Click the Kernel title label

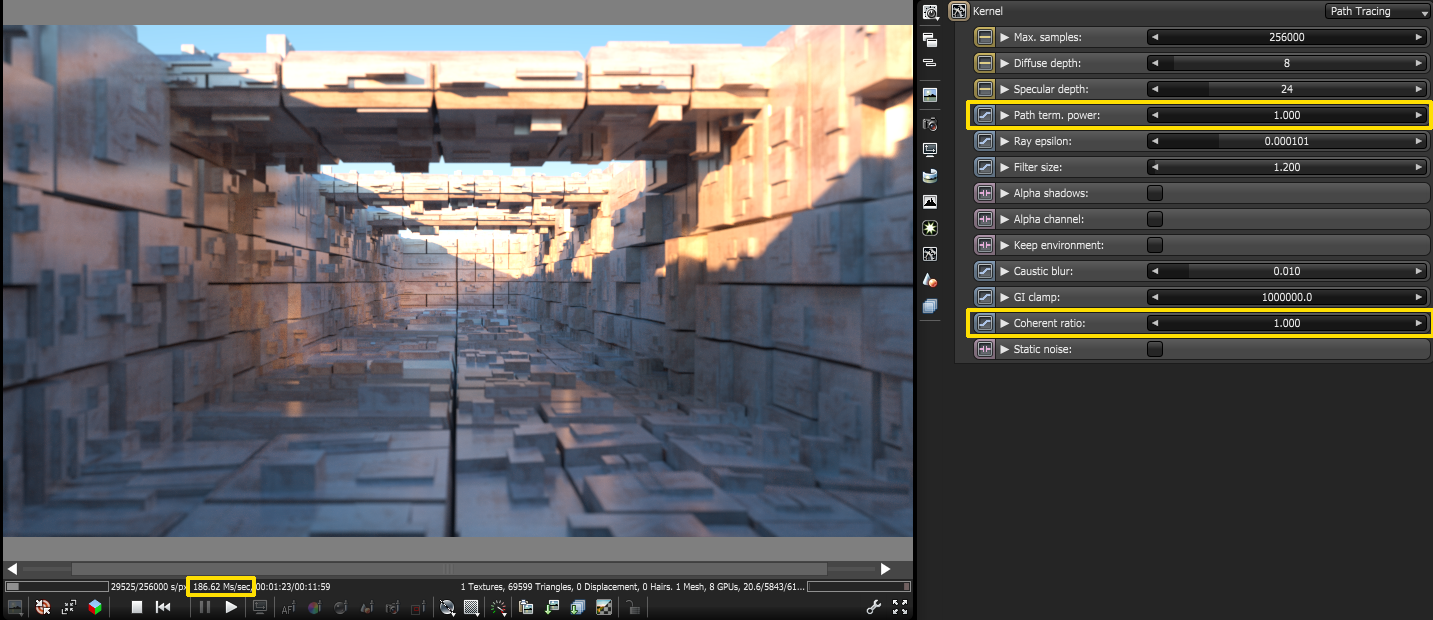coord(987,11)
